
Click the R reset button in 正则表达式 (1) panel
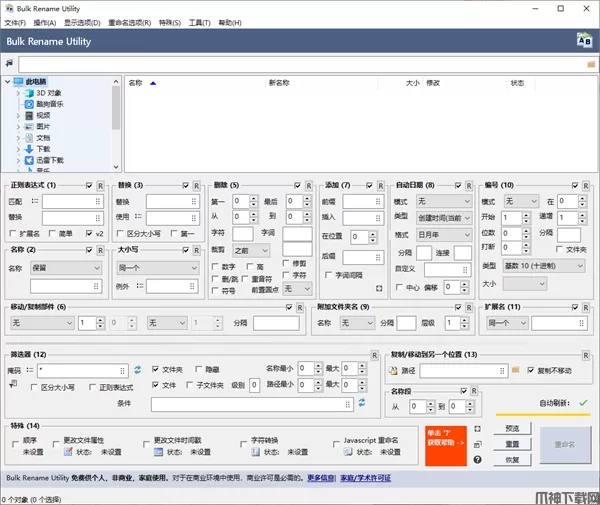tap(100, 185)
